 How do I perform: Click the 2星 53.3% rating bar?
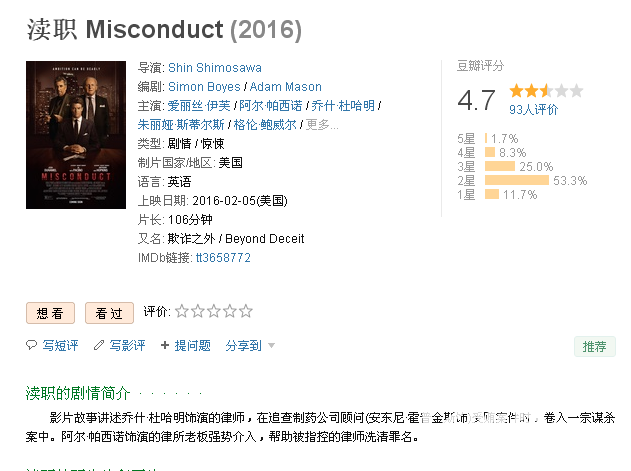(x=517, y=180)
